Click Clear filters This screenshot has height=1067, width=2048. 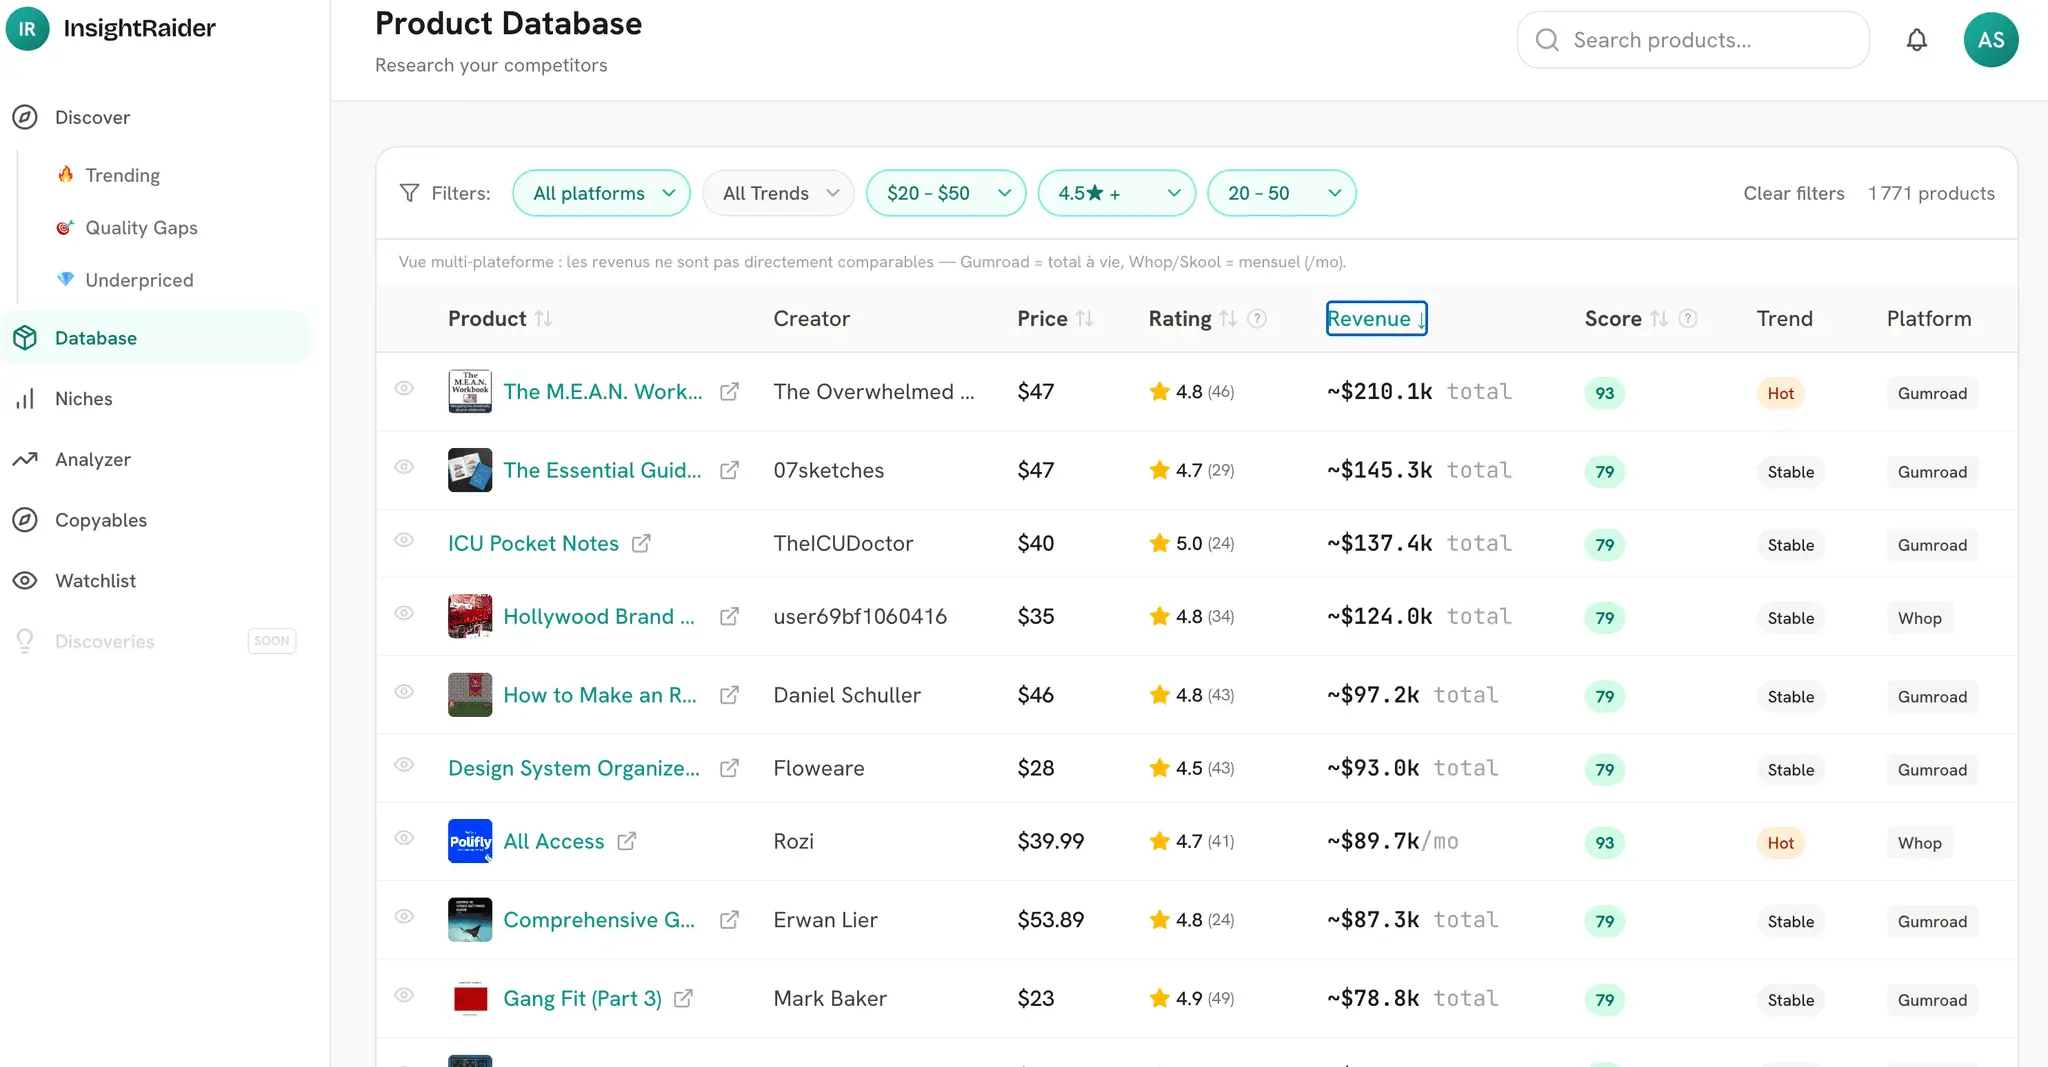coord(1794,193)
